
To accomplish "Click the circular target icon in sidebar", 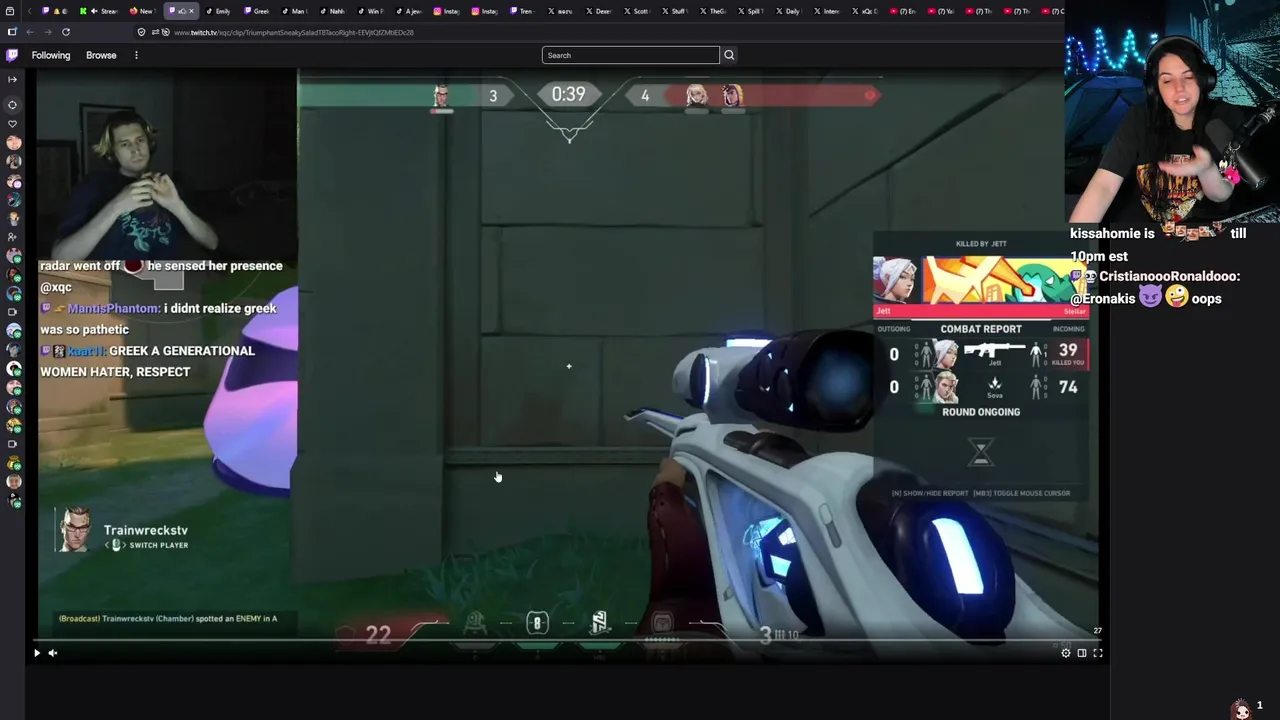I will tap(12, 105).
